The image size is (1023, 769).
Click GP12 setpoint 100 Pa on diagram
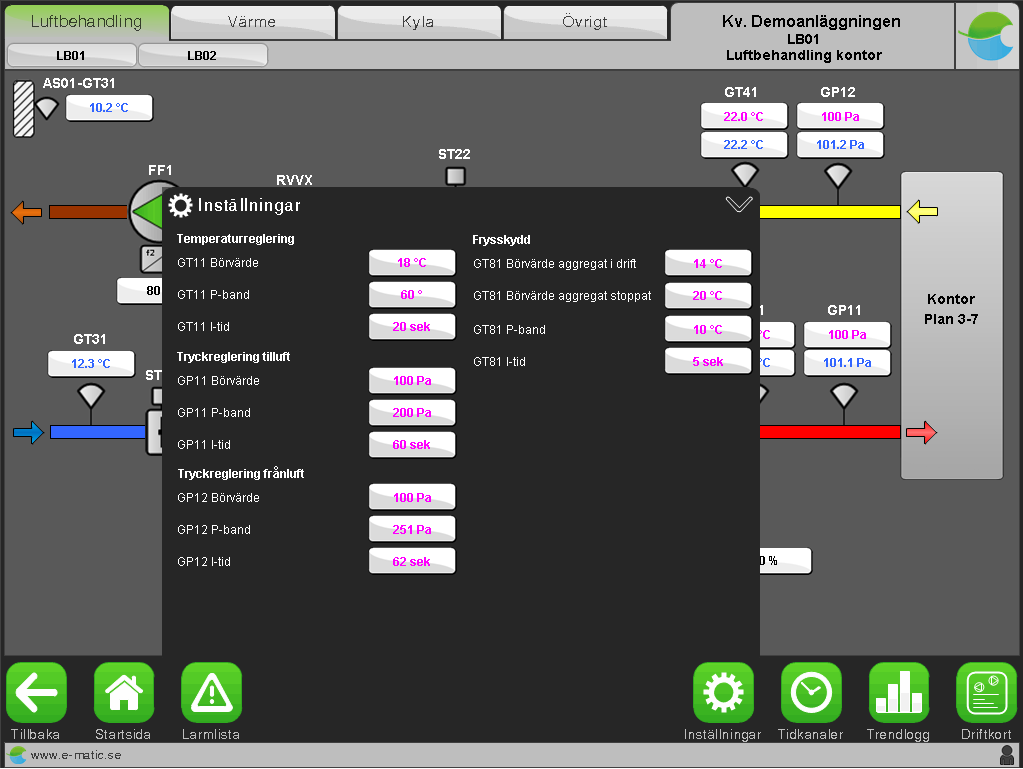click(840, 117)
